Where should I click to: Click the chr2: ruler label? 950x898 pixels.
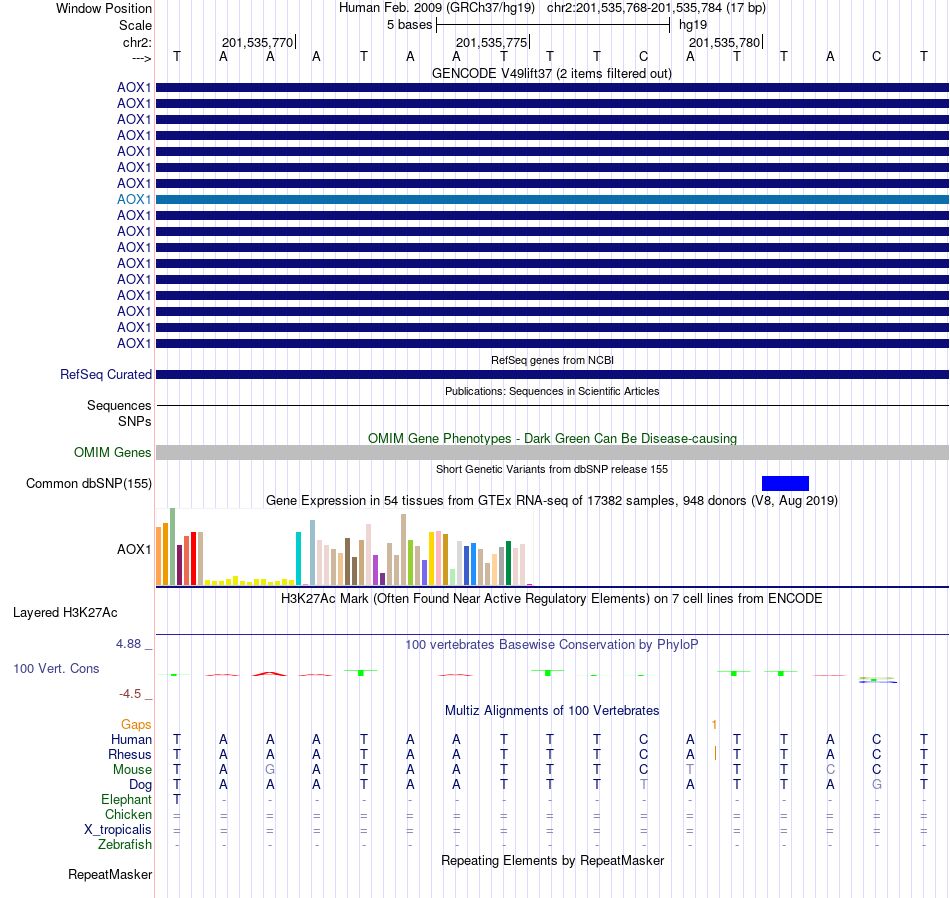(137, 42)
